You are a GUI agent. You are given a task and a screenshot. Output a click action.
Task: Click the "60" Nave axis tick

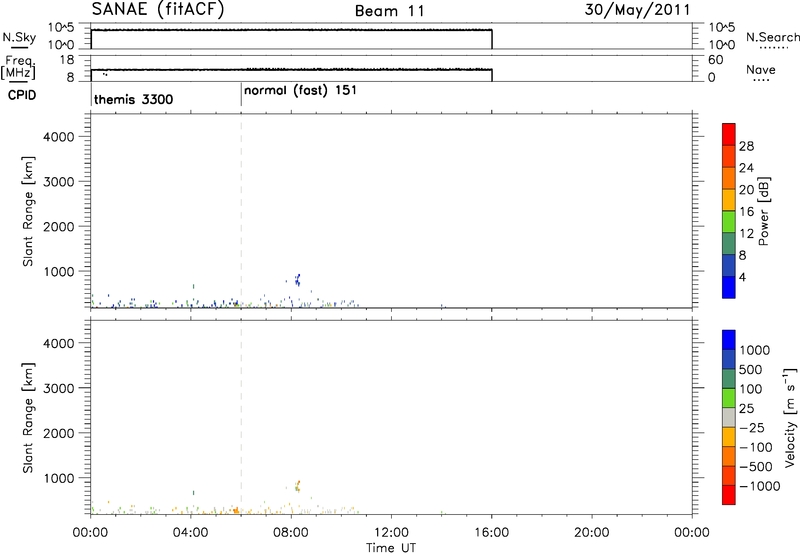click(x=715, y=60)
